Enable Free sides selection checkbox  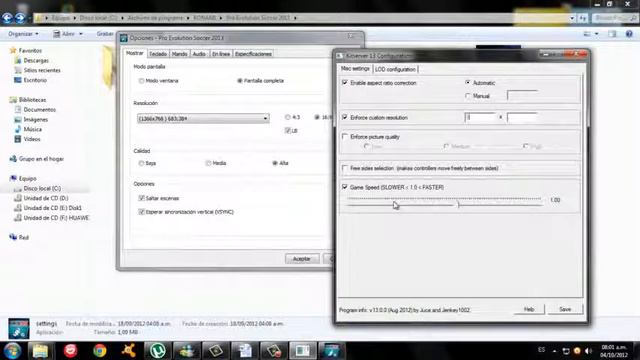click(x=345, y=168)
